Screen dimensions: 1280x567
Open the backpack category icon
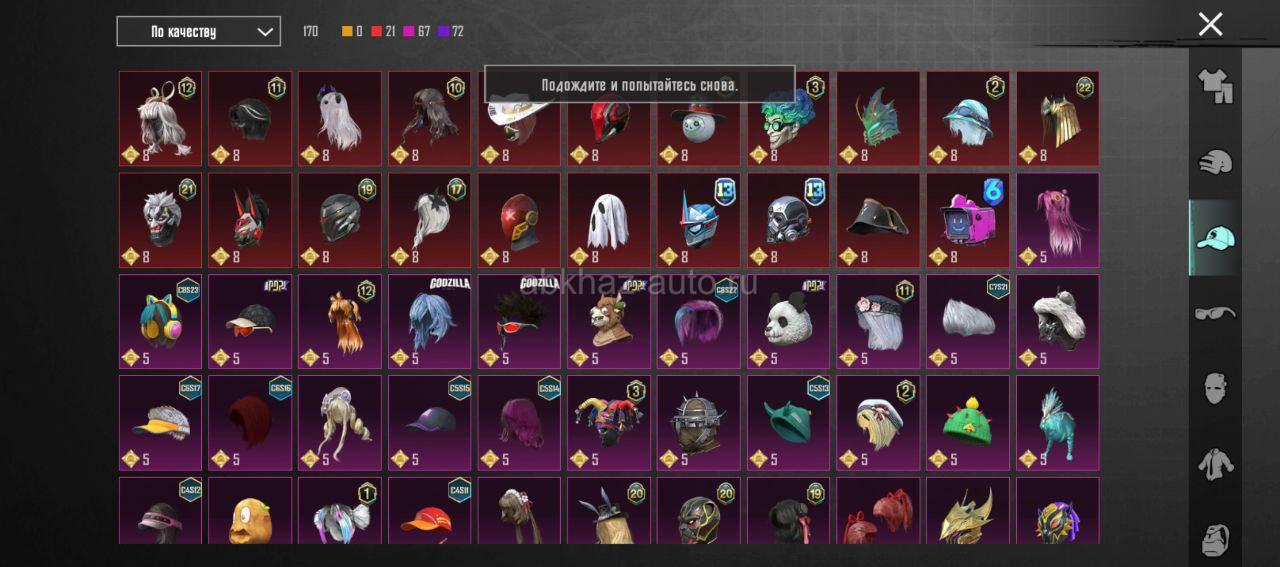coord(1215,538)
